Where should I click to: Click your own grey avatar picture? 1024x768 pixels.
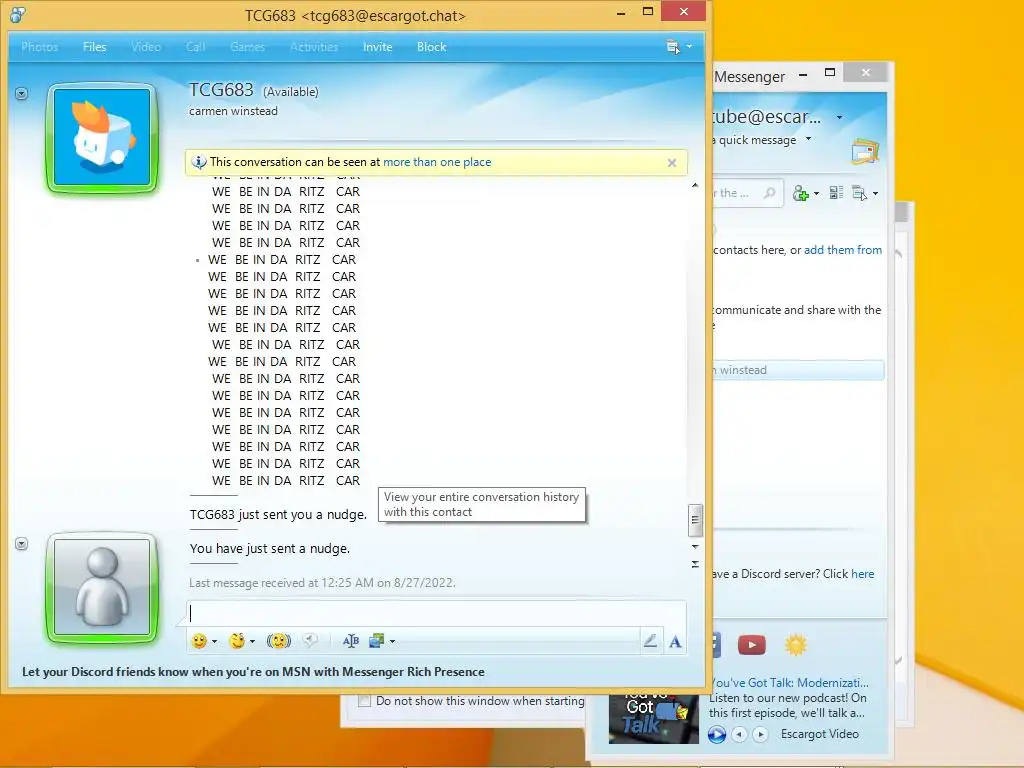pos(102,587)
